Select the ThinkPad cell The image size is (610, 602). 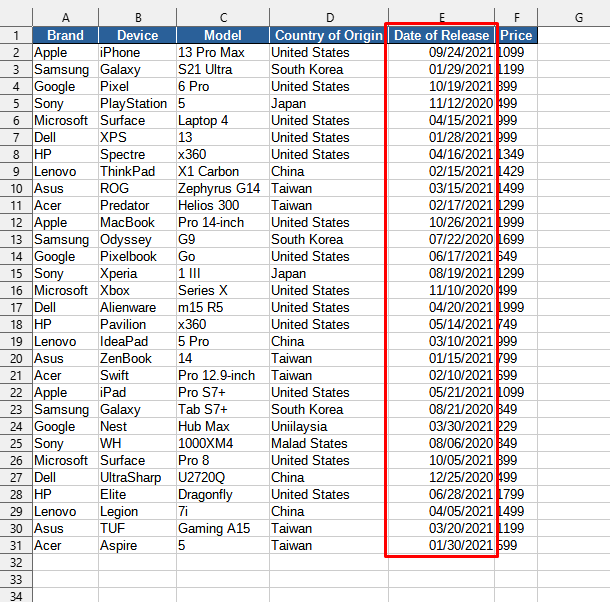[137, 171]
